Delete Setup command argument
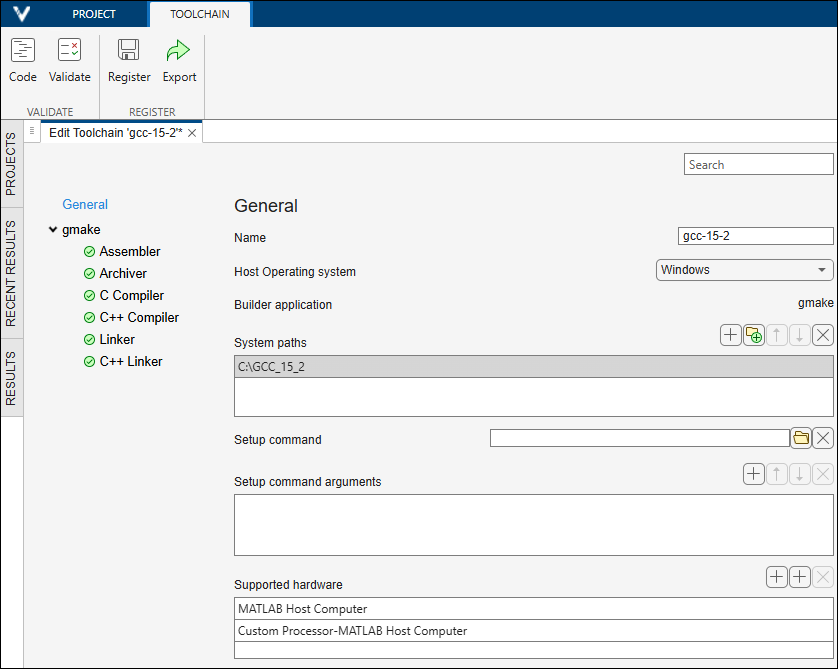This screenshot has height=669, width=838. (x=823, y=474)
